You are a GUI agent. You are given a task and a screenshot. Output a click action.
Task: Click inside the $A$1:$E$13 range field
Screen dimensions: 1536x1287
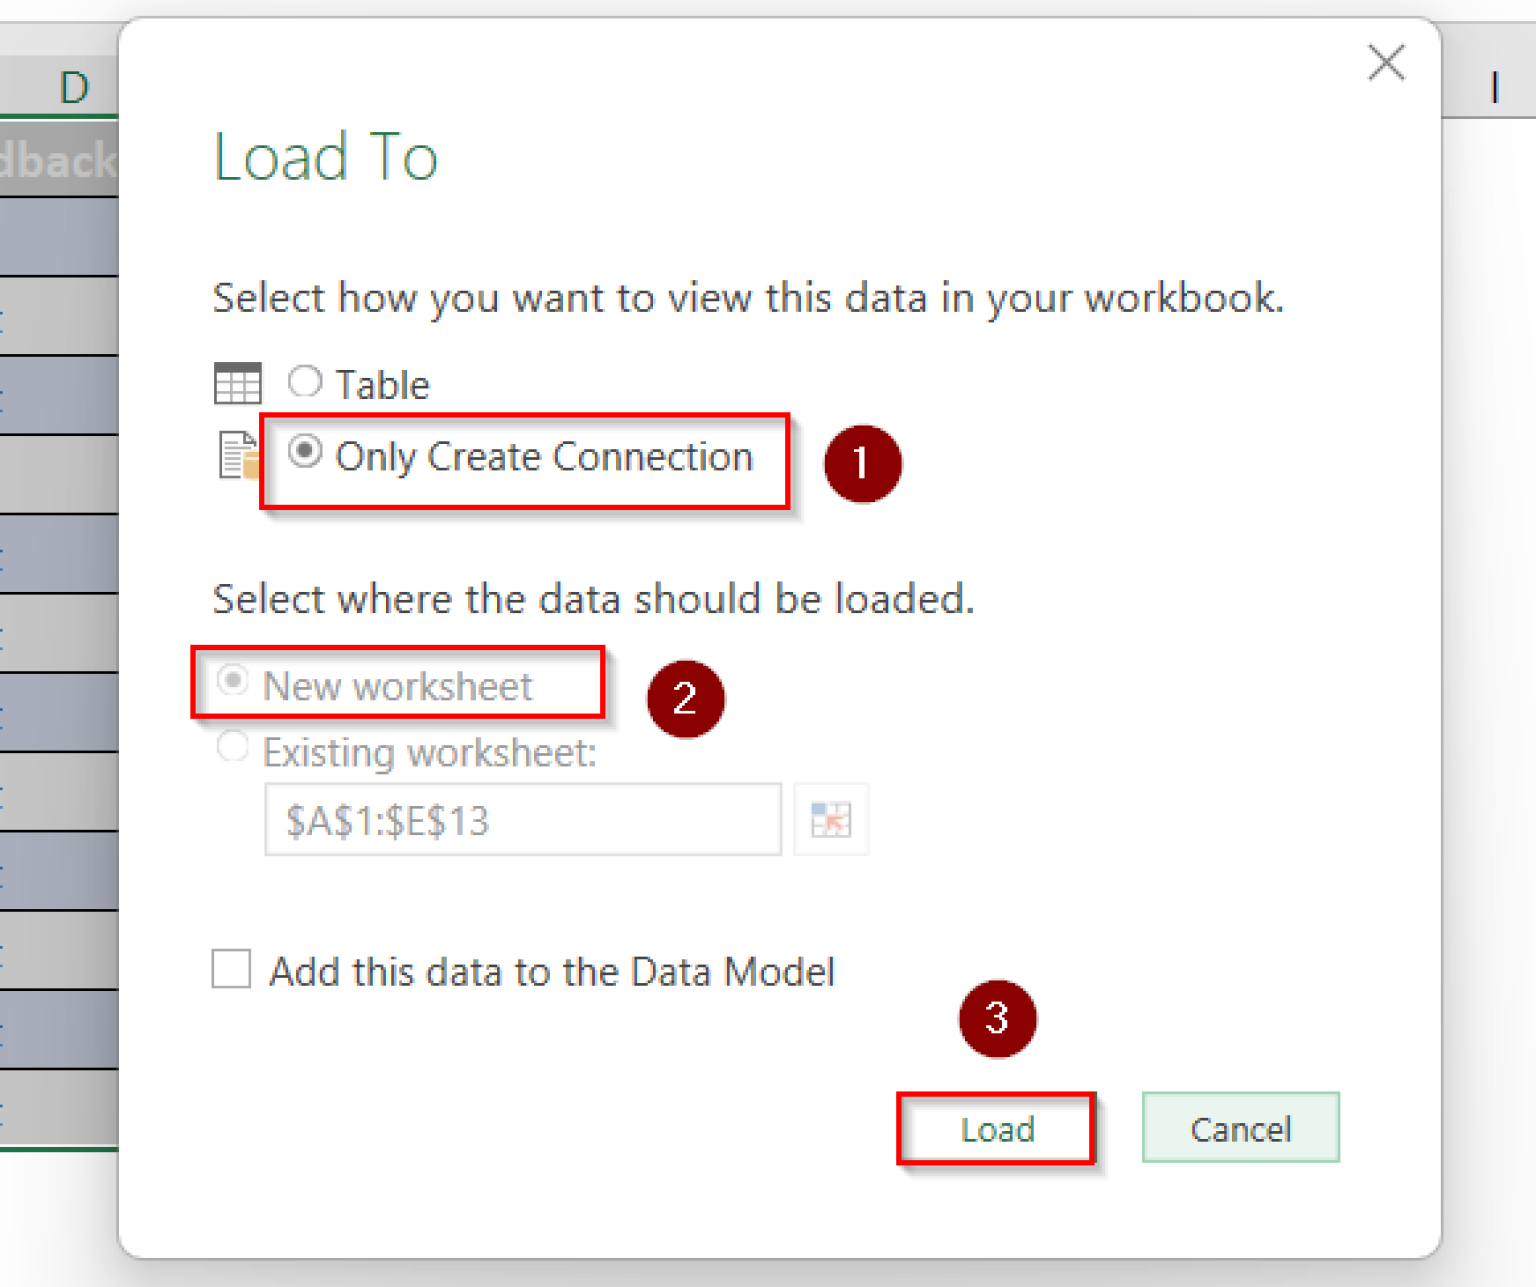click(520, 820)
